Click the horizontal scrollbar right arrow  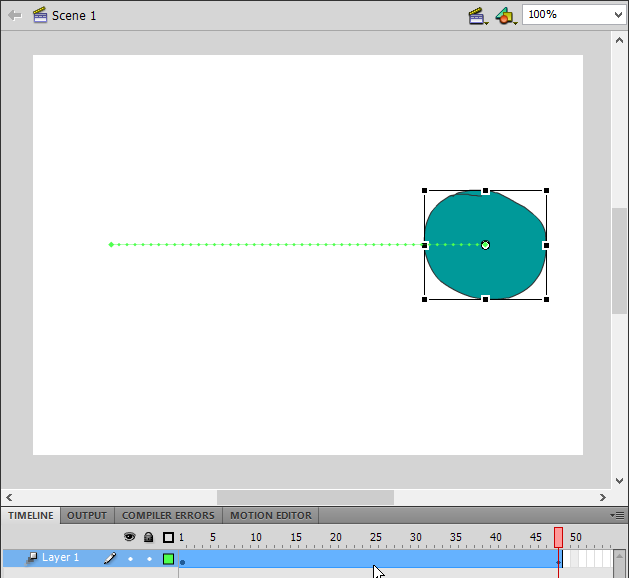coord(603,497)
